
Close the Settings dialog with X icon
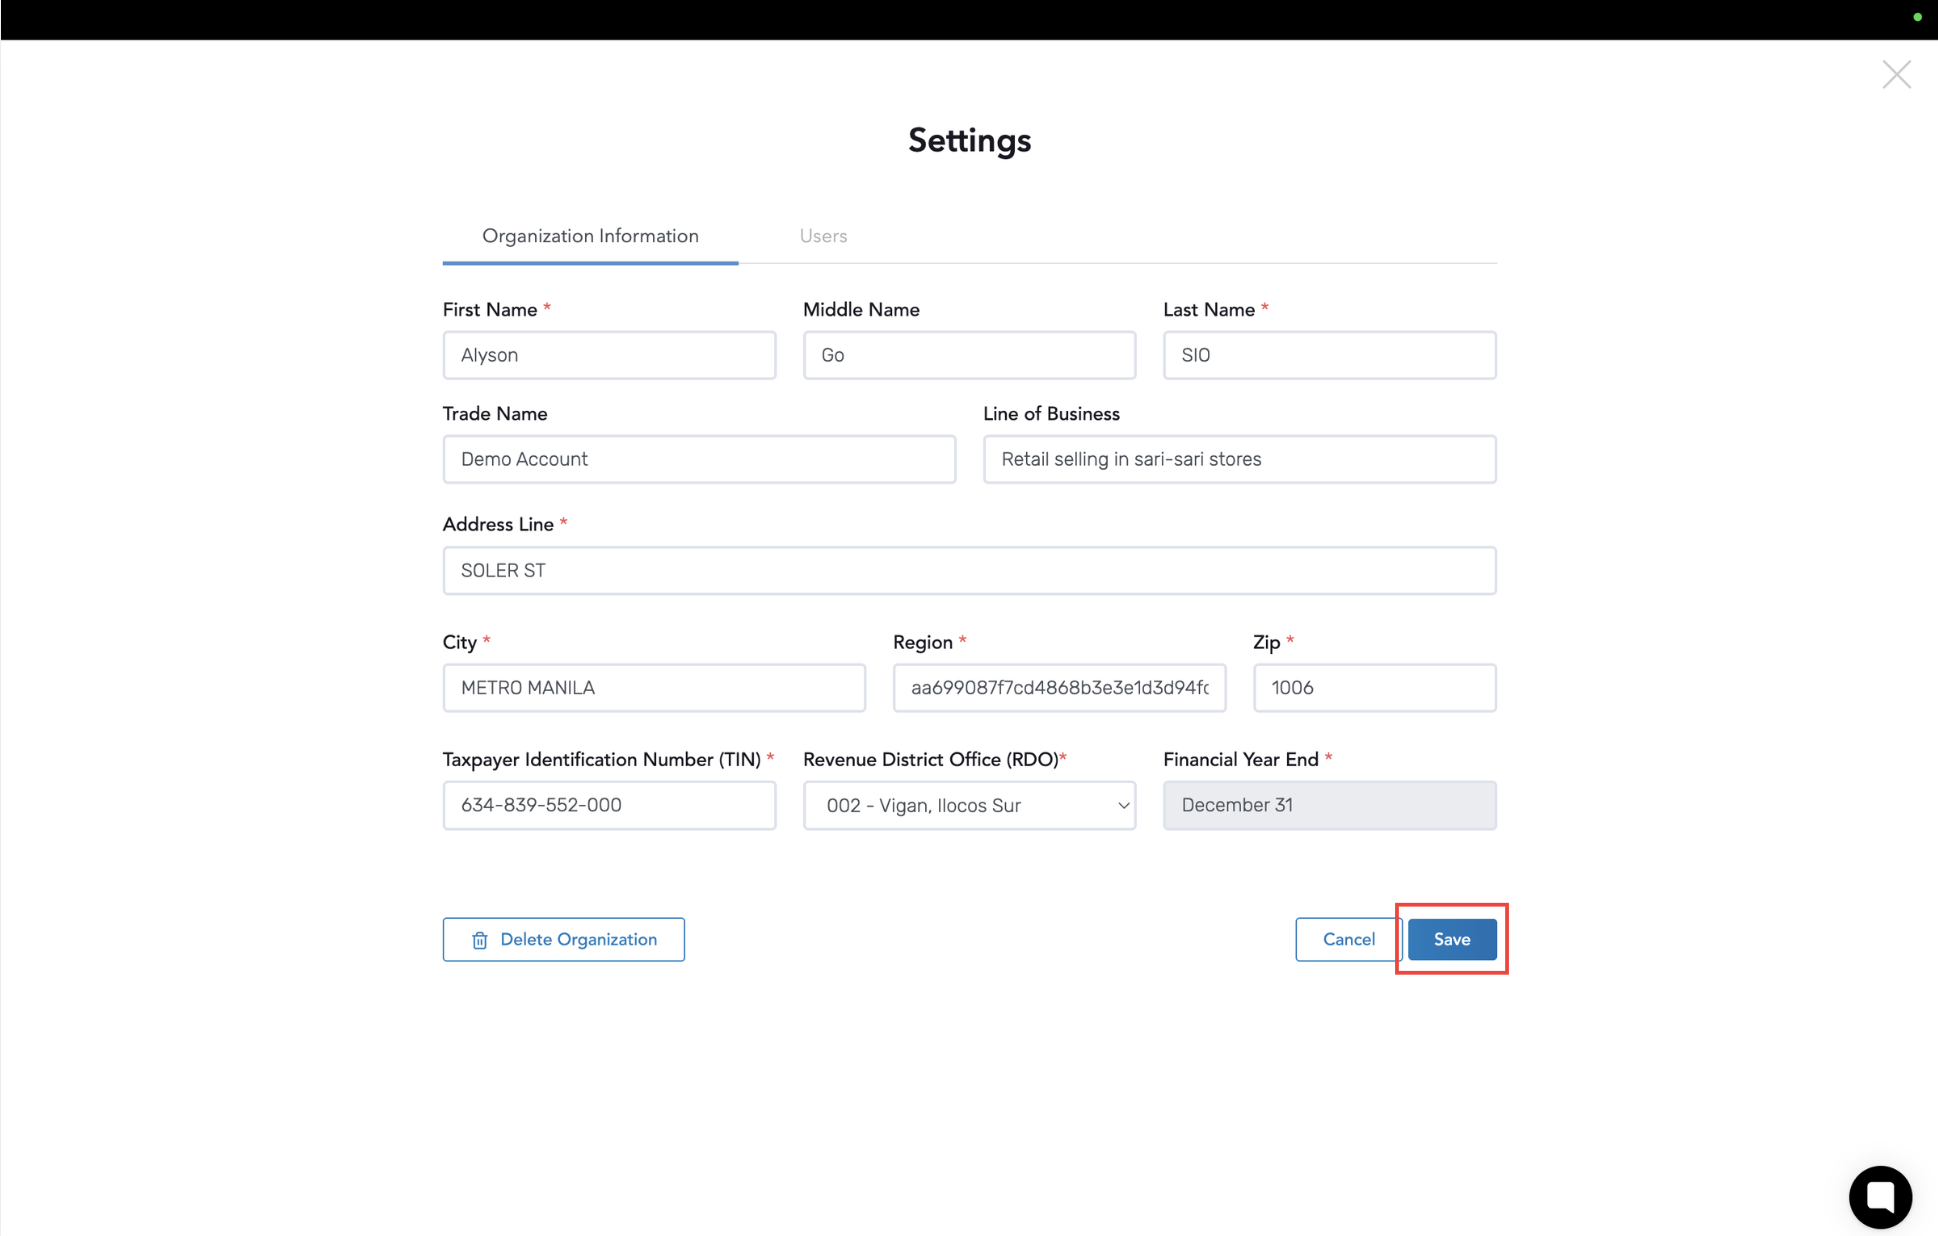click(x=1896, y=75)
